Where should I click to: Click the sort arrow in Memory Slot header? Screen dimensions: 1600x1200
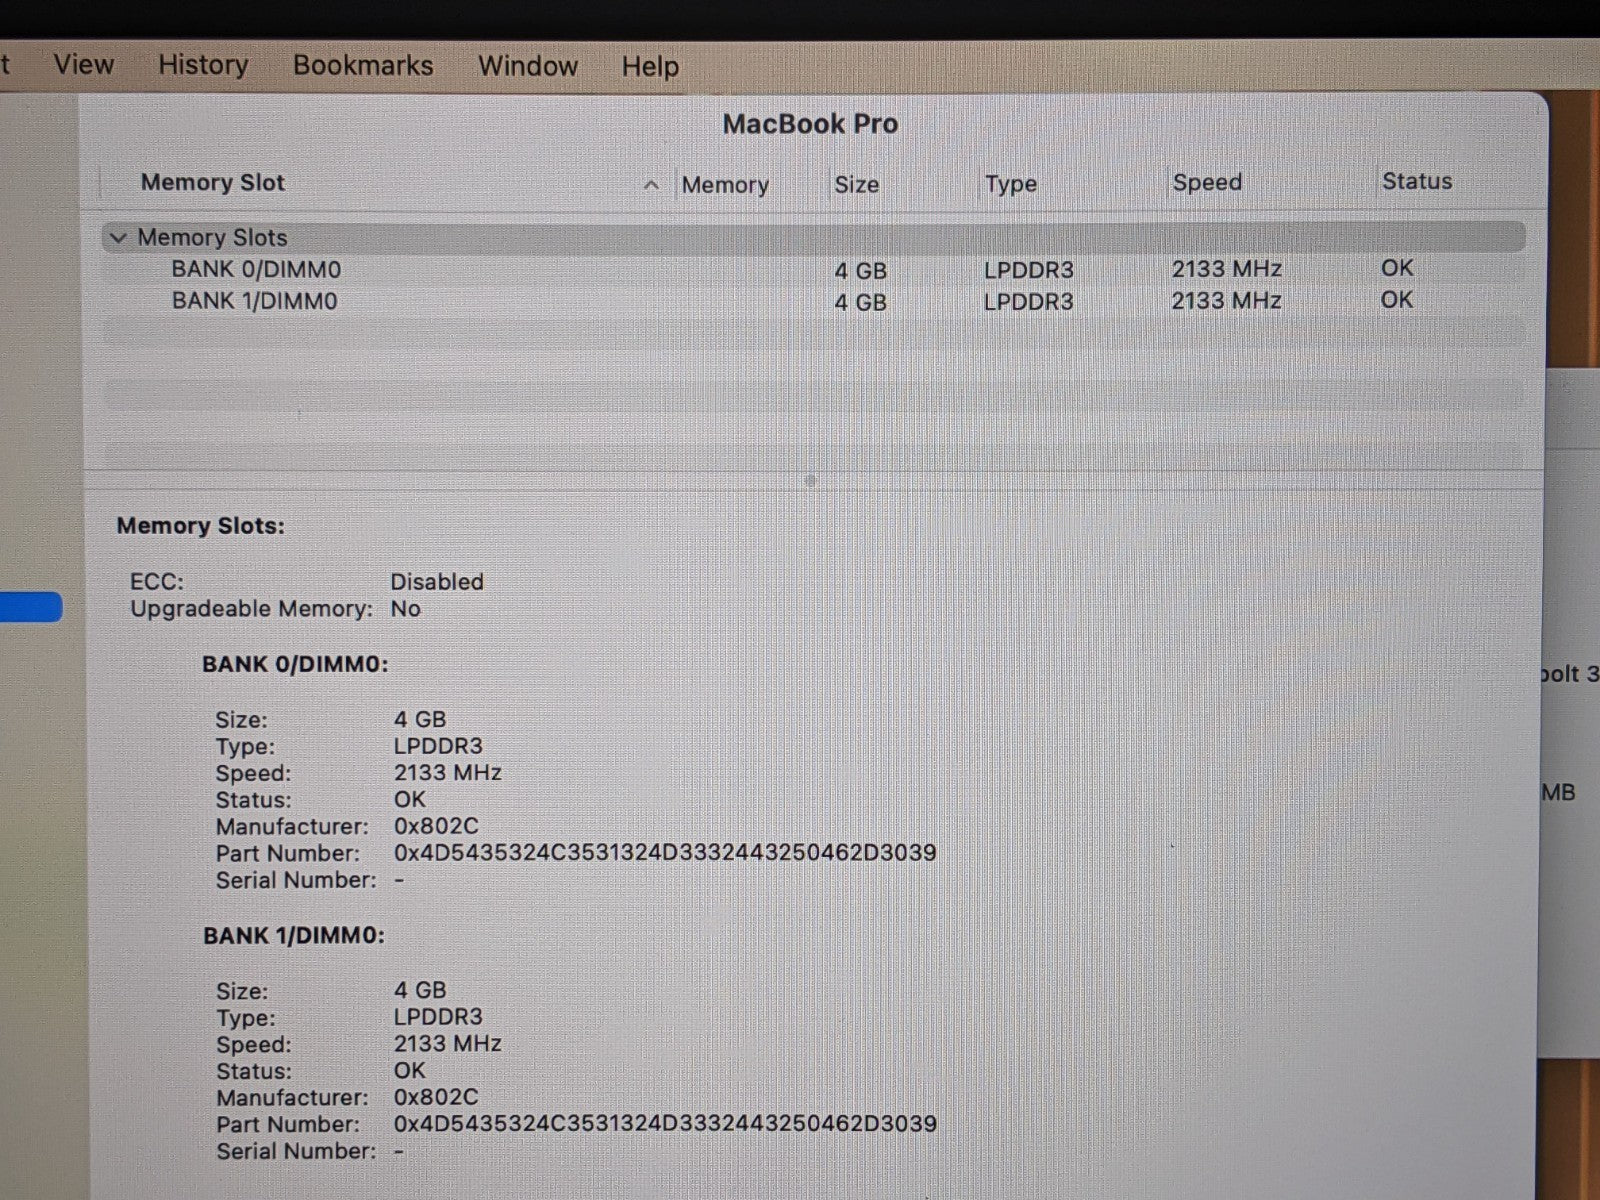(x=651, y=185)
